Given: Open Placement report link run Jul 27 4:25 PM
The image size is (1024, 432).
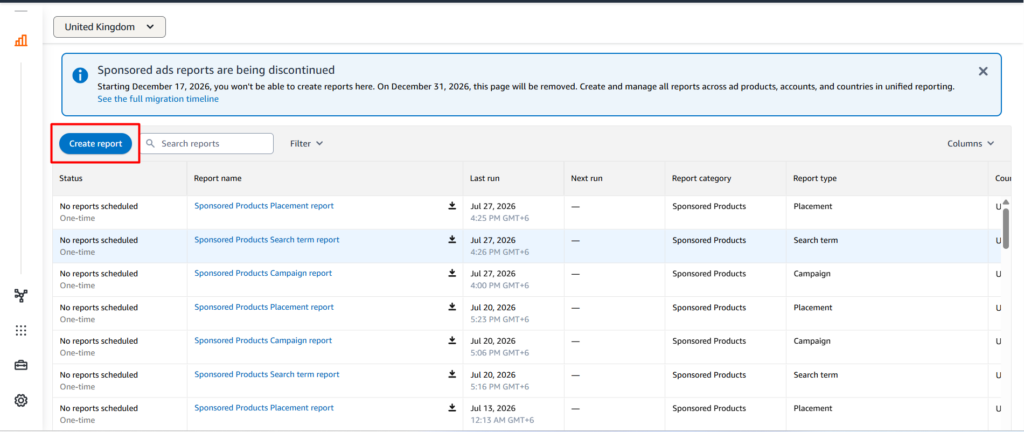Looking at the screenshot, I should pos(264,206).
